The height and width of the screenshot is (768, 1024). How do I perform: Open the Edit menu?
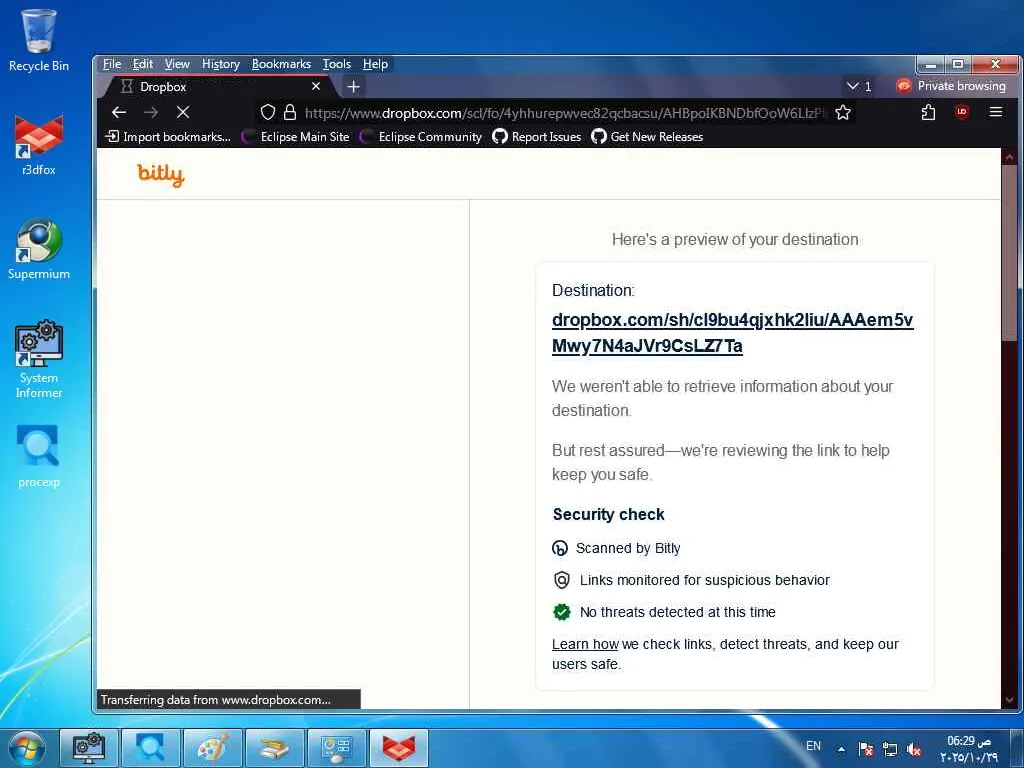(x=142, y=64)
